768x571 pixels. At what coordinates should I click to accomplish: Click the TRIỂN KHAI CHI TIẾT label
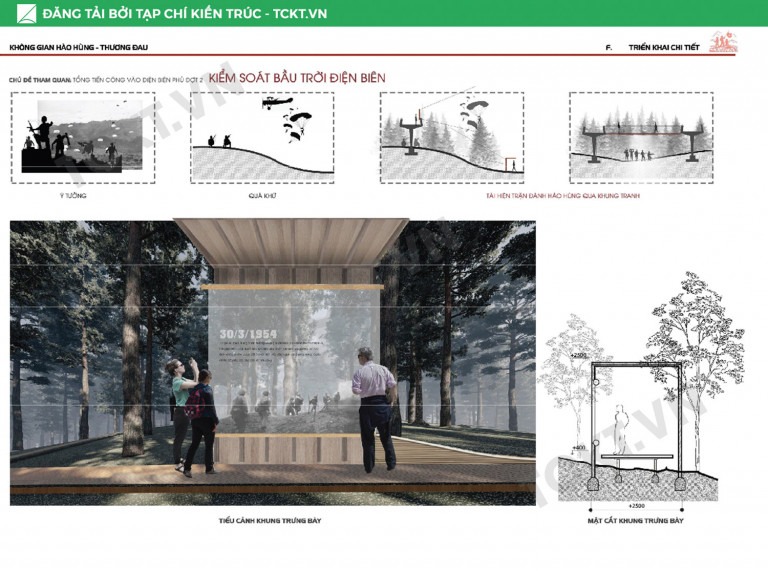point(664,48)
